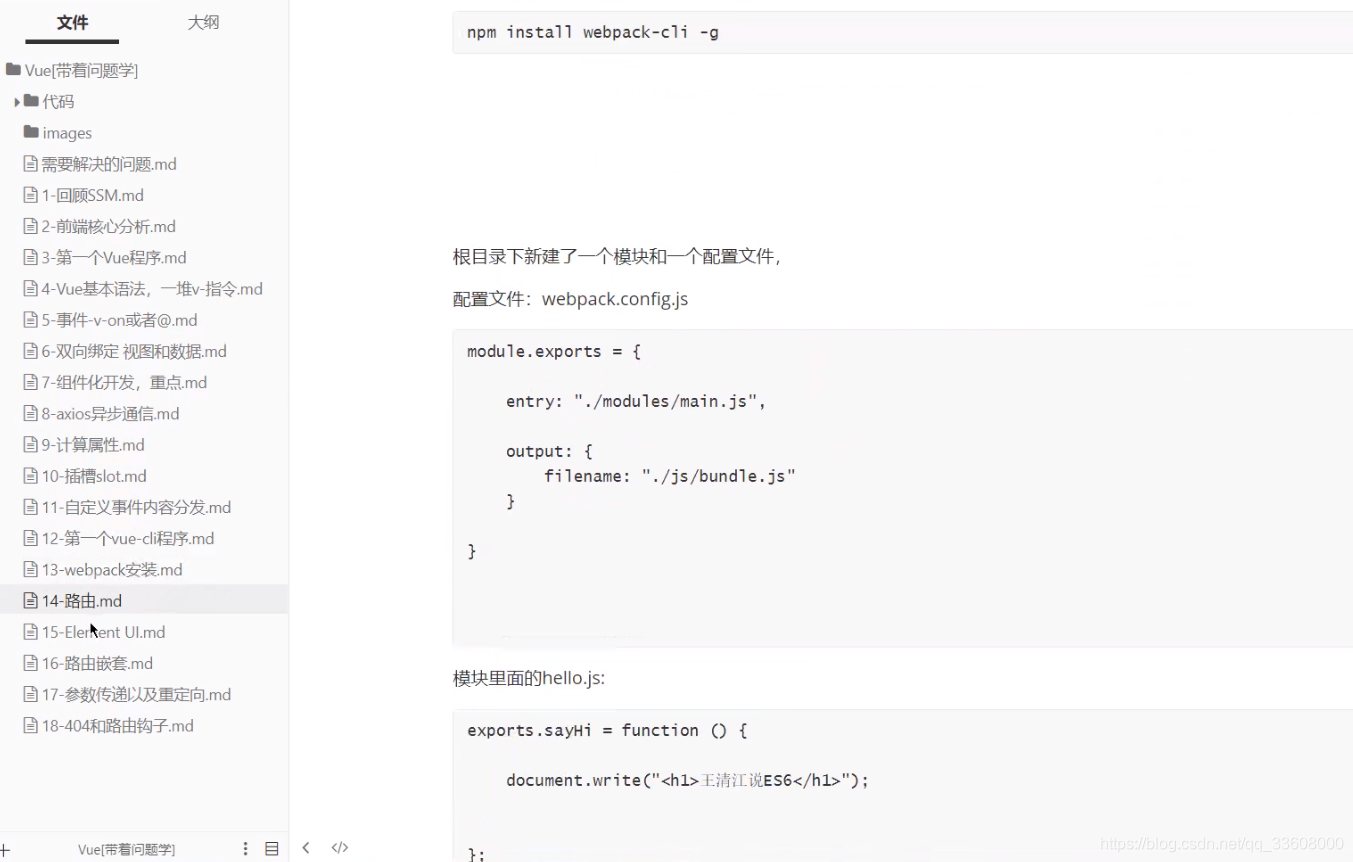Screen dimensions: 1353x862
Task: Open 13-webpack安装.md file
Action: click(112, 569)
